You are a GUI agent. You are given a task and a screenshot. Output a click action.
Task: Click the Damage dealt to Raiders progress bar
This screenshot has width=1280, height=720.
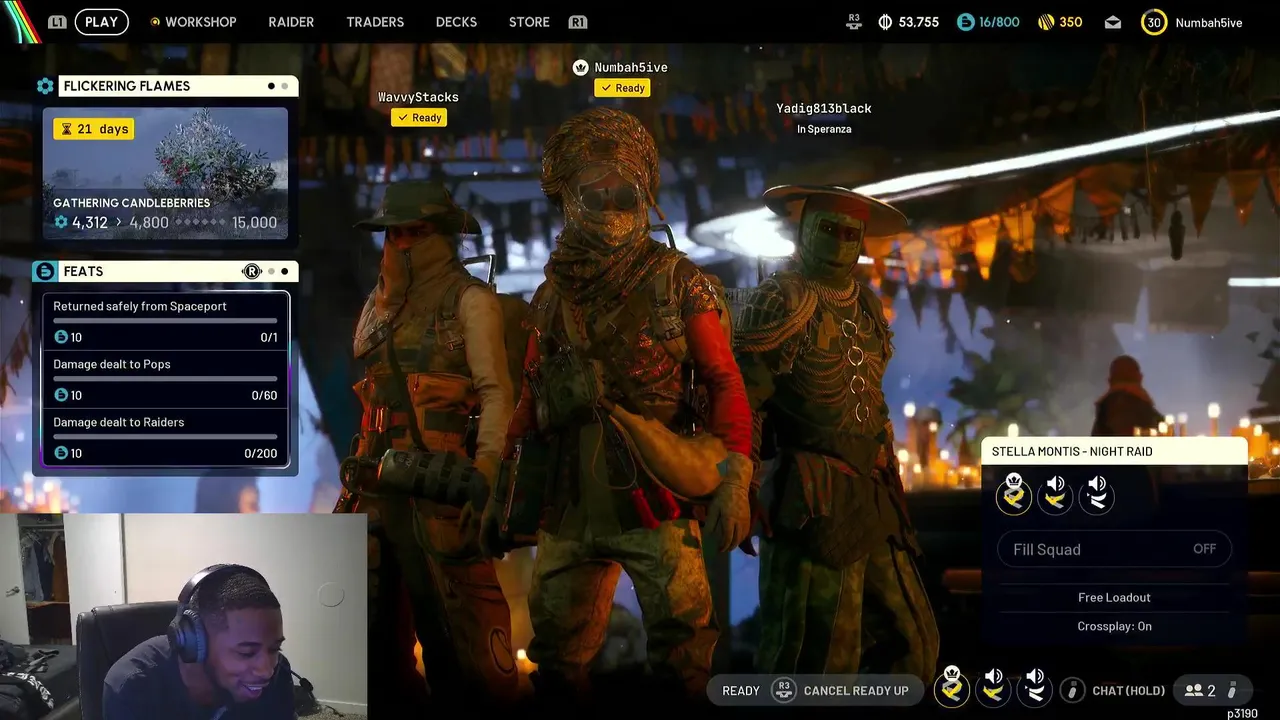pos(165,437)
